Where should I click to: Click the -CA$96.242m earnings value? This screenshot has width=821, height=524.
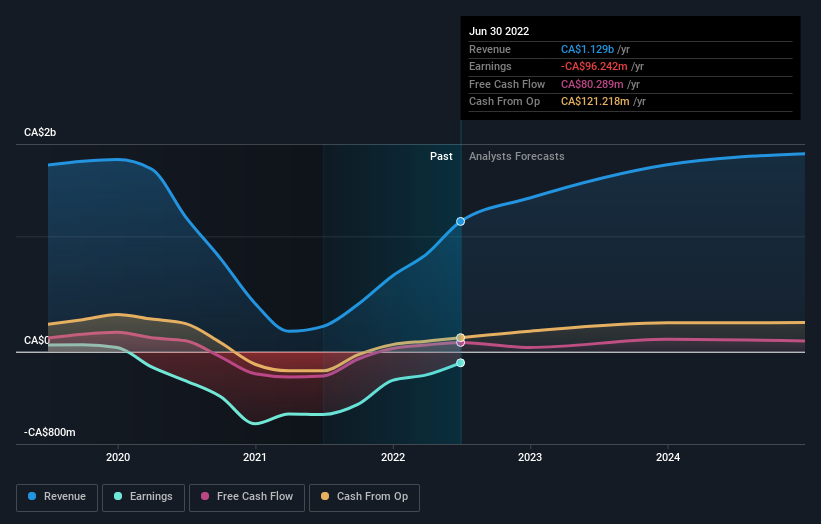(x=594, y=66)
